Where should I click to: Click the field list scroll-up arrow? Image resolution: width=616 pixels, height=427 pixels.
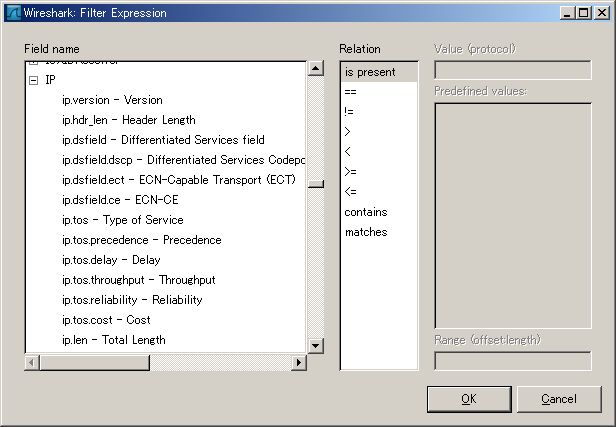click(315, 69)
